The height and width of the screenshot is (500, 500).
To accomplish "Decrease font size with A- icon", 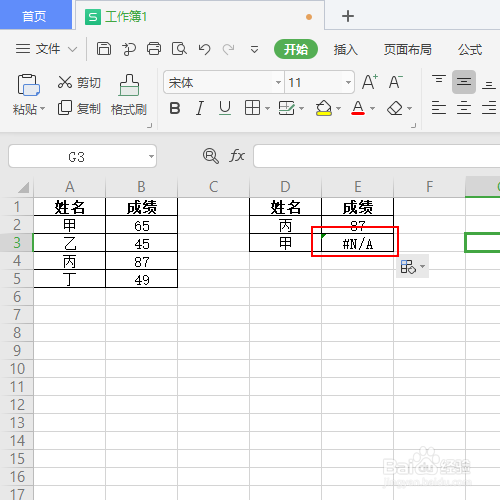I will pyautogui.click(x=396, y=82).
